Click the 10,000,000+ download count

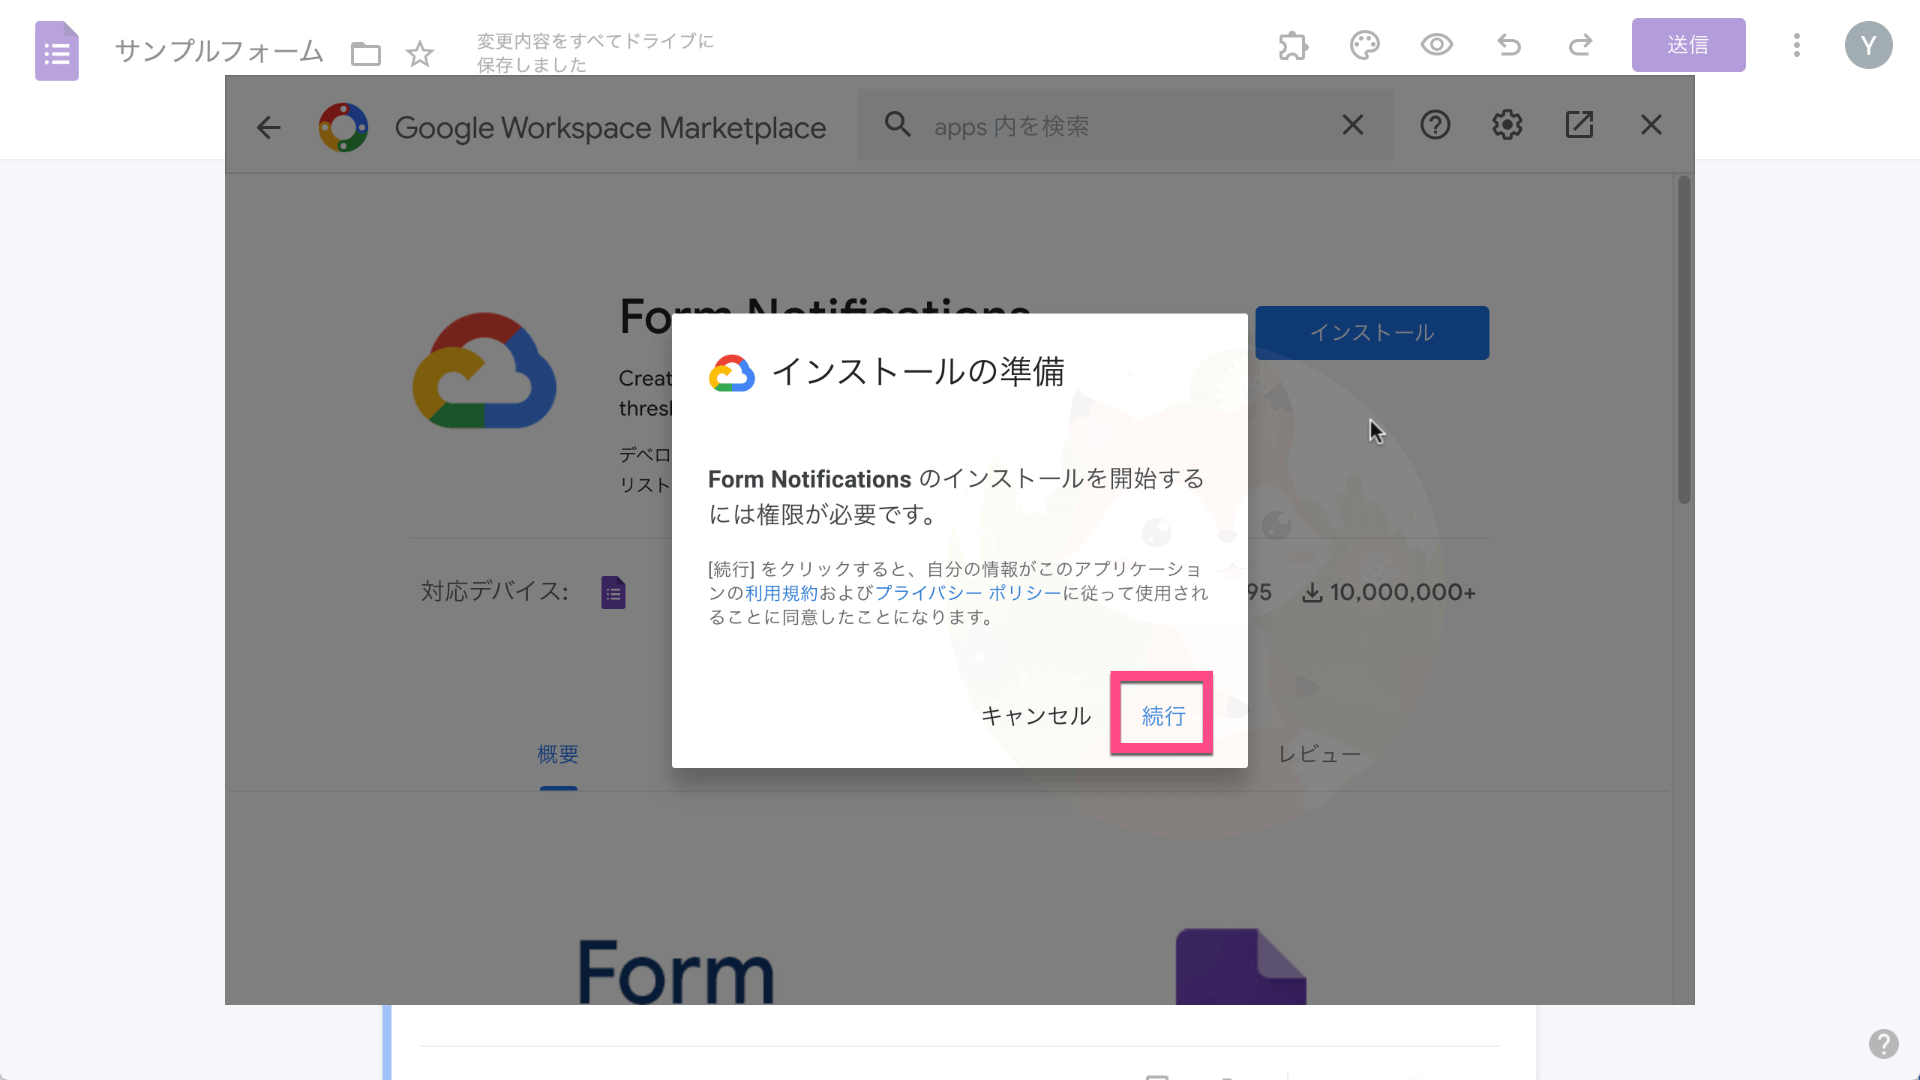point(1389,592)
